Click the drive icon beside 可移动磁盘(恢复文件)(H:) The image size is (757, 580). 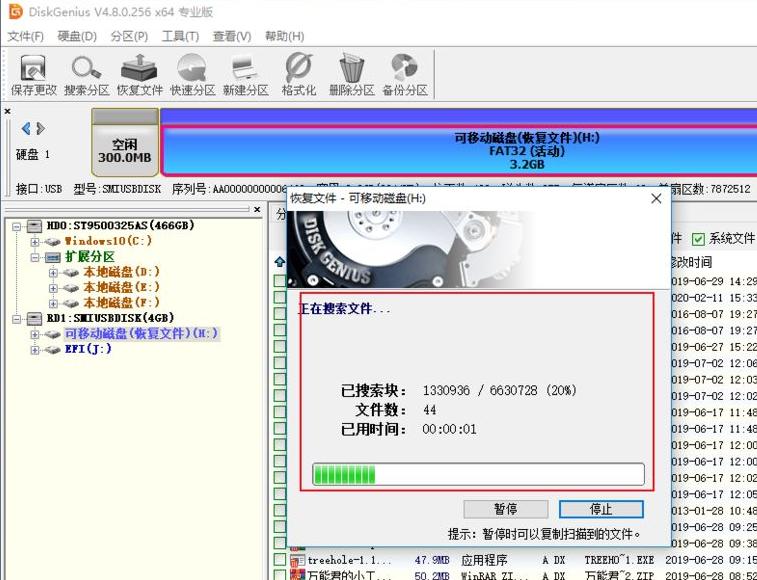52,334
